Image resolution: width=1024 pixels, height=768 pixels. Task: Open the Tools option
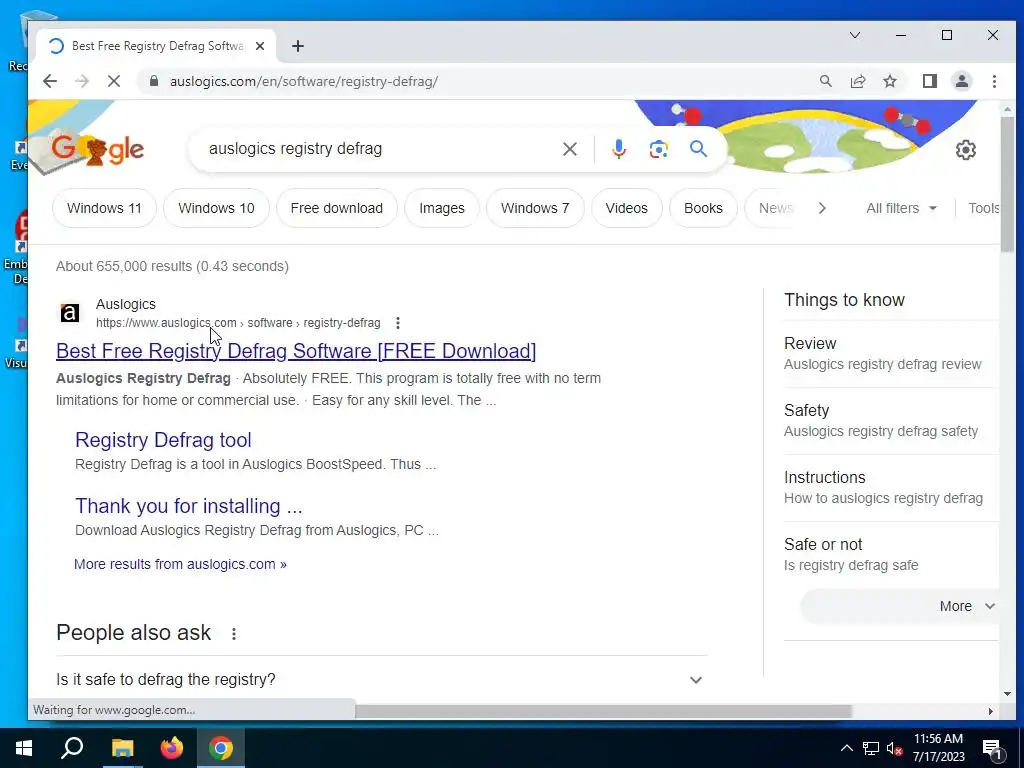click(984, 208)
